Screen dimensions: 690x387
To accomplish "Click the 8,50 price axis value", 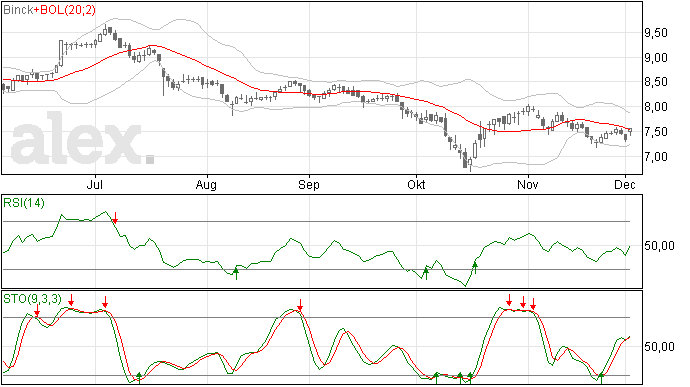I will (656, 82).
